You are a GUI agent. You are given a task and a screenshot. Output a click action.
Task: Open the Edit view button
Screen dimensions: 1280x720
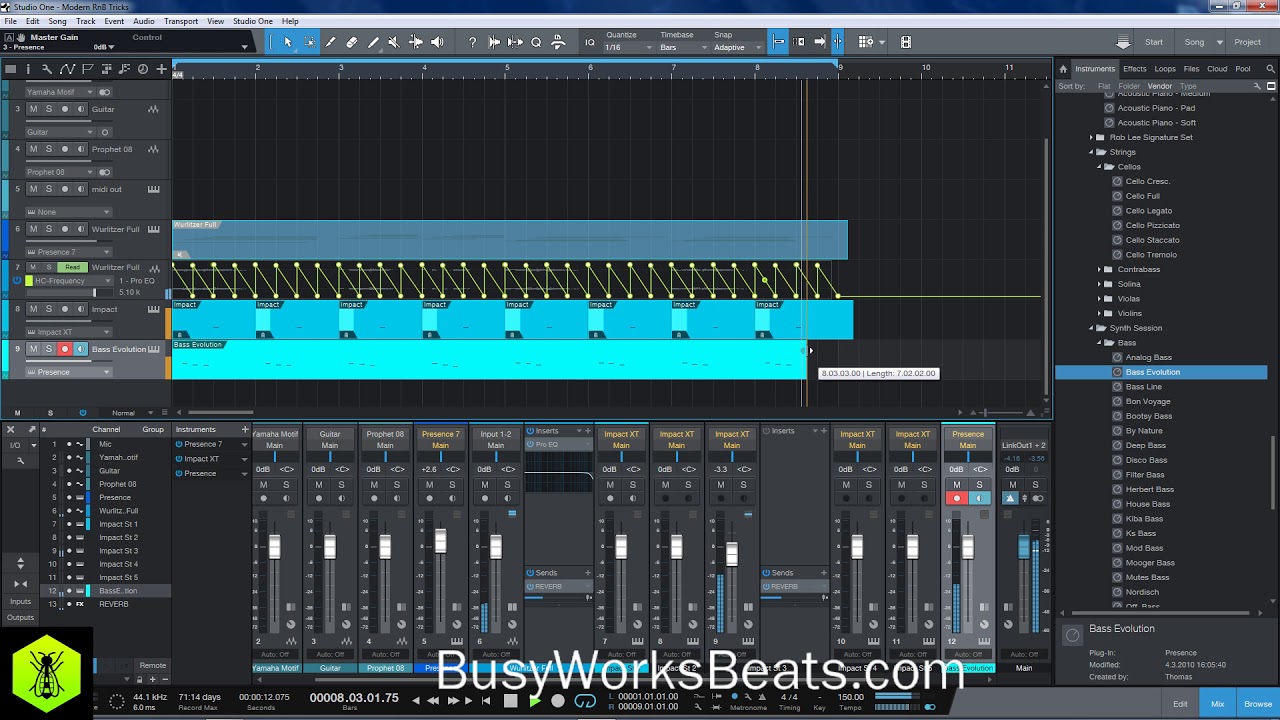(x=1180, y=704)
